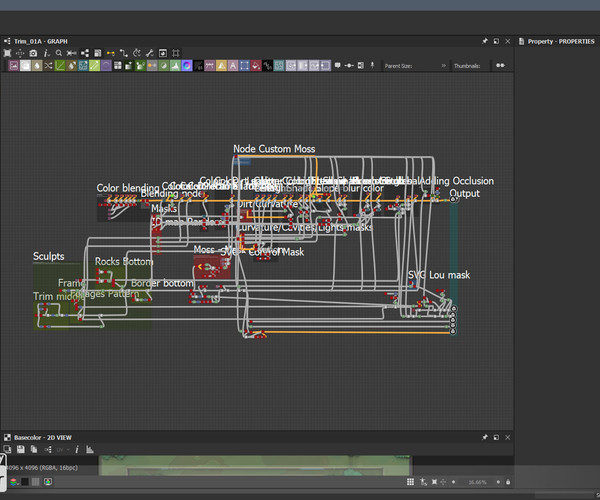Add the light green Distance node icon

[95, 66]
